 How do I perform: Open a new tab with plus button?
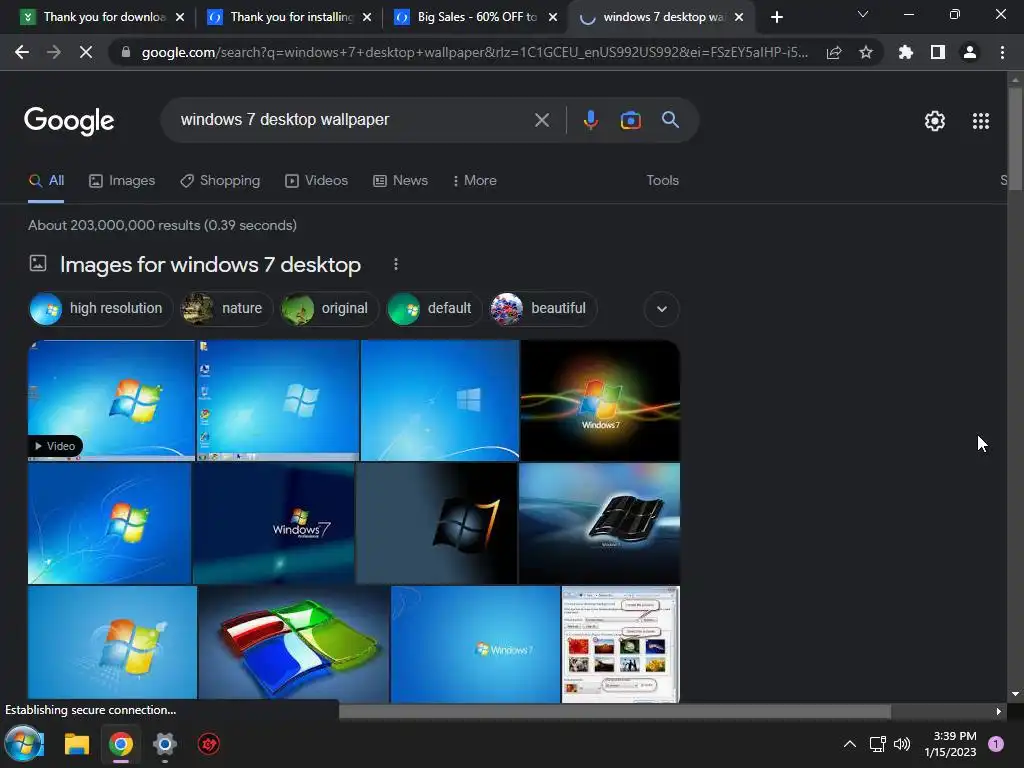tap(776, 17)
